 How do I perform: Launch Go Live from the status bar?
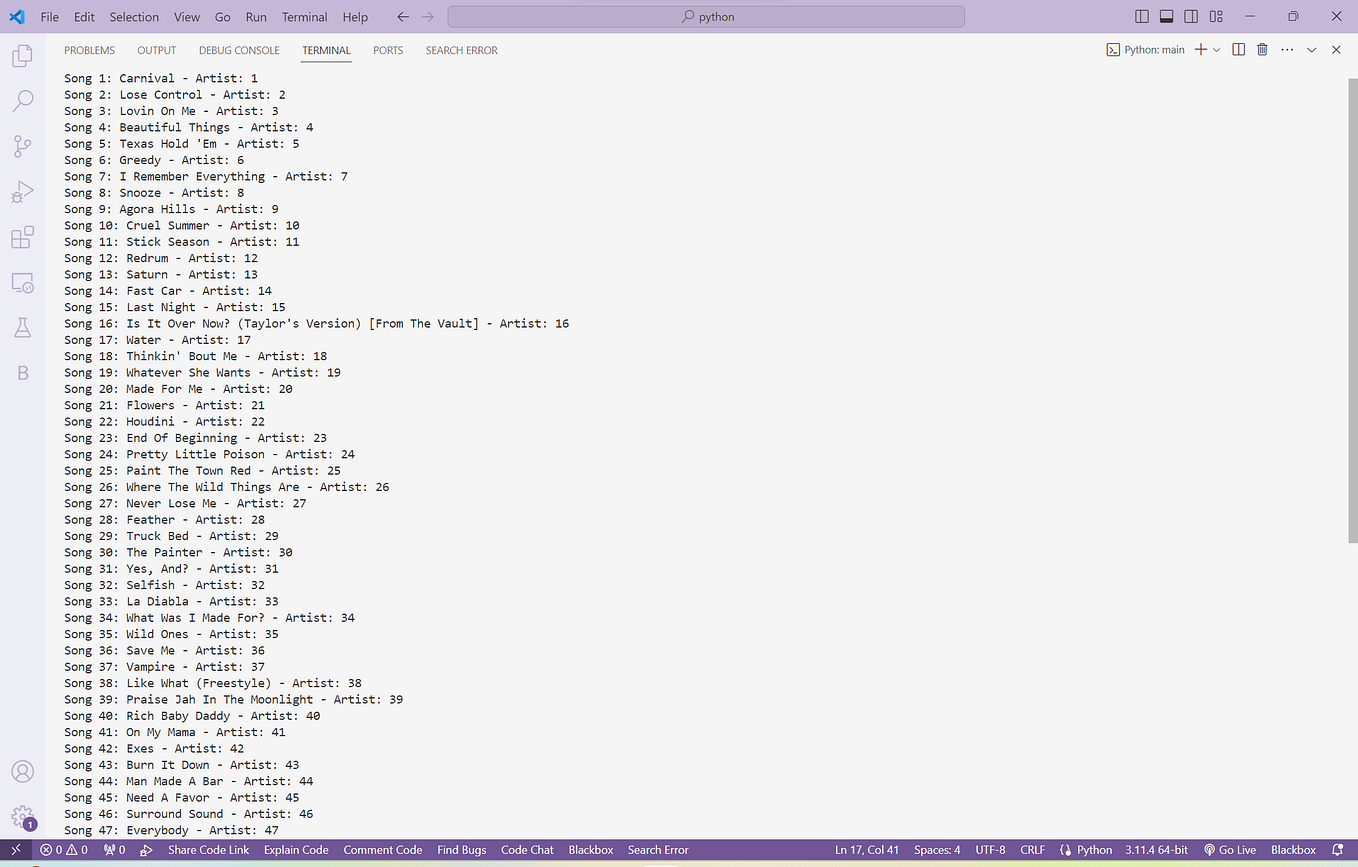[1229, 849]
